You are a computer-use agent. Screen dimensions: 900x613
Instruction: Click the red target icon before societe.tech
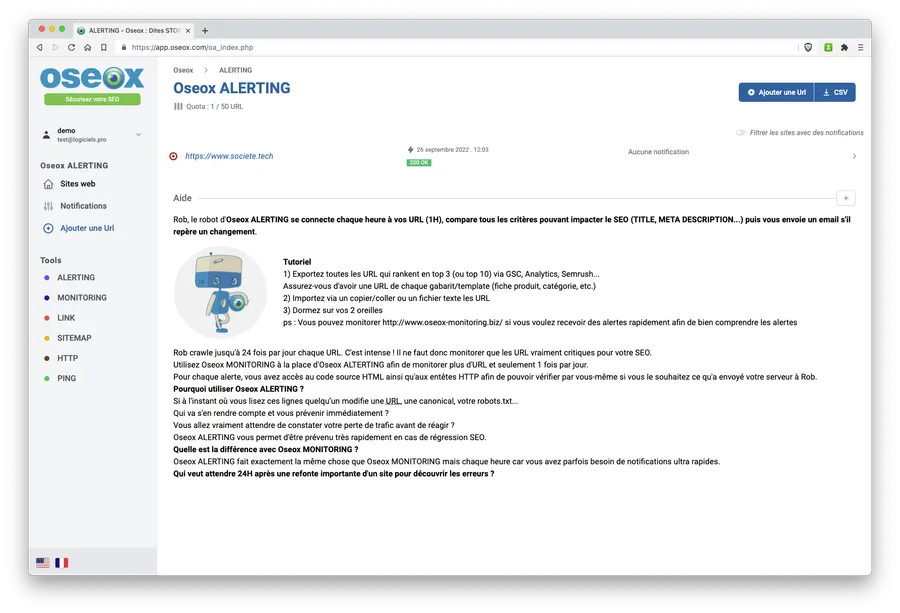click(x=173, y=156)
